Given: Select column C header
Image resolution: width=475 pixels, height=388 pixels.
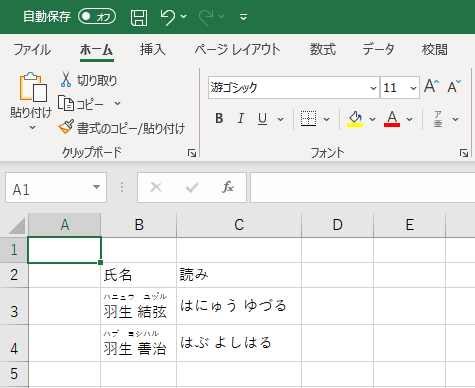Looking at the screenshot, I should (239, 225).
